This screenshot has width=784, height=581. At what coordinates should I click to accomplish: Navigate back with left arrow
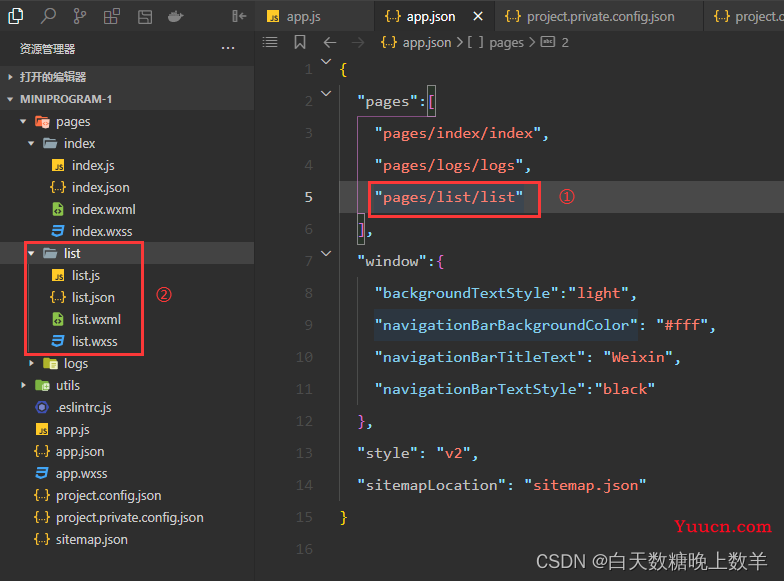click(330, 42)
